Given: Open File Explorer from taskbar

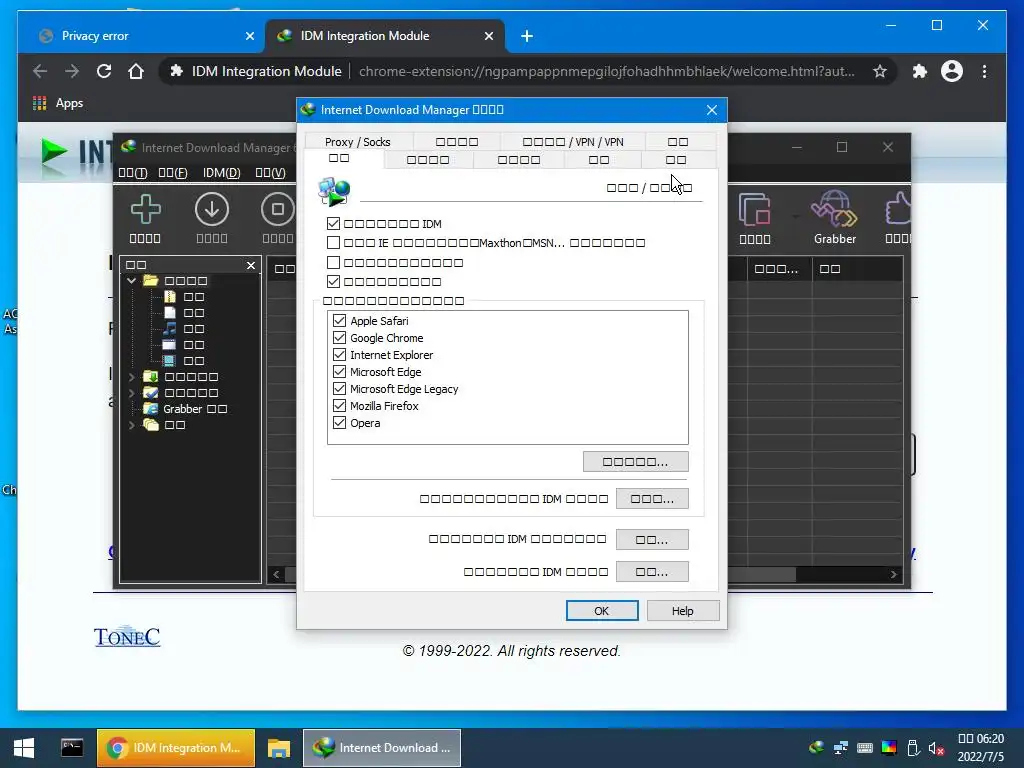Looking at the screenshot, I should (x=279, y=748).
